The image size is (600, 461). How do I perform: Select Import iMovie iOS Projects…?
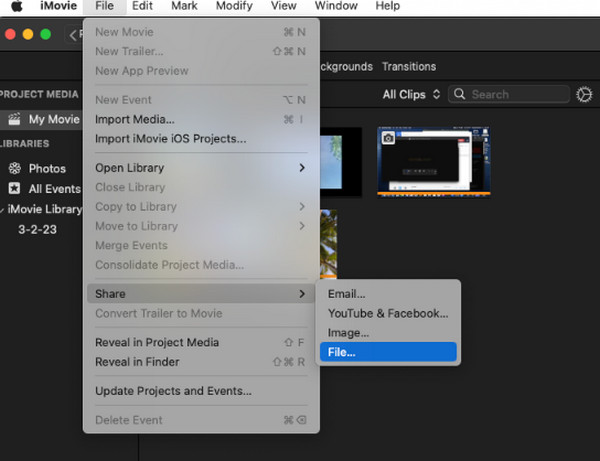click(x=201, y=139)
